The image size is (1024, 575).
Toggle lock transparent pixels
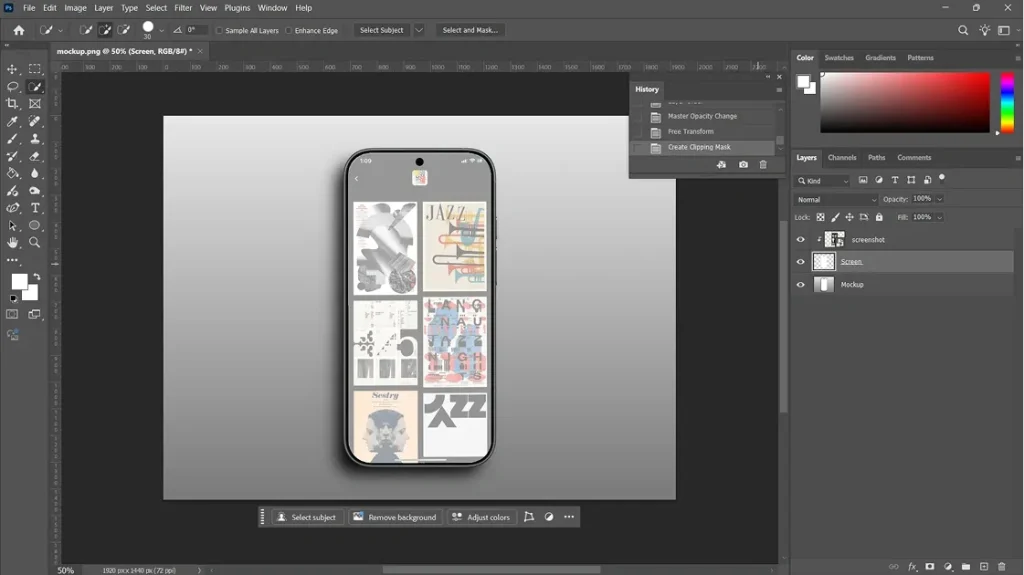coord(820,217)
